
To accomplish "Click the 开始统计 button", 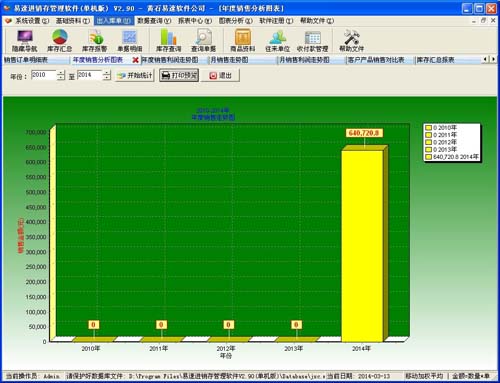I will coord(135,76).
